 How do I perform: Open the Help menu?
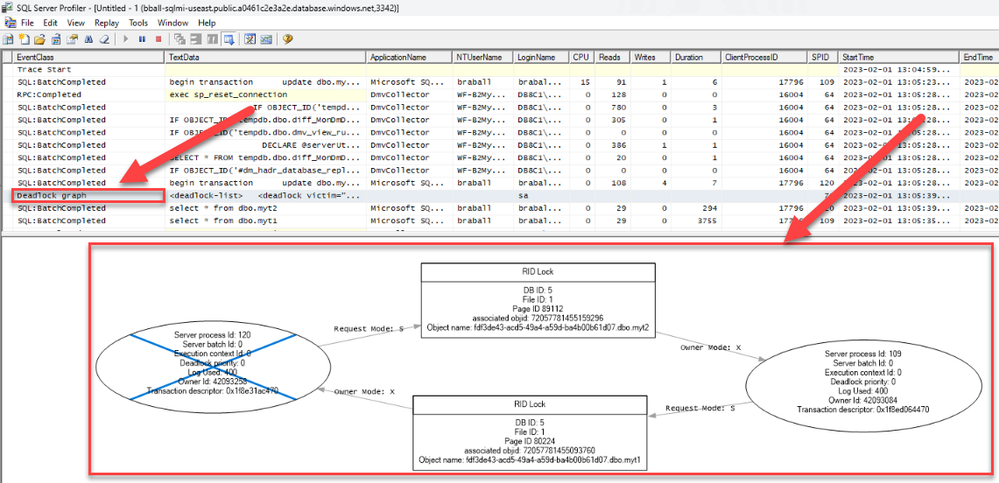click(x=207, y=22)
